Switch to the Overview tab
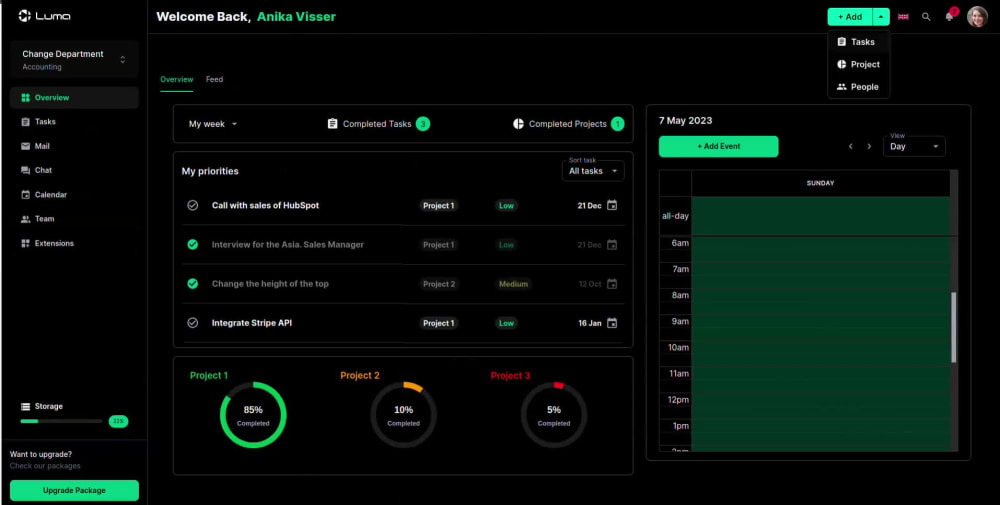Image resolution: width=1000 pixels, height=505 pixels. pos(177,80)
